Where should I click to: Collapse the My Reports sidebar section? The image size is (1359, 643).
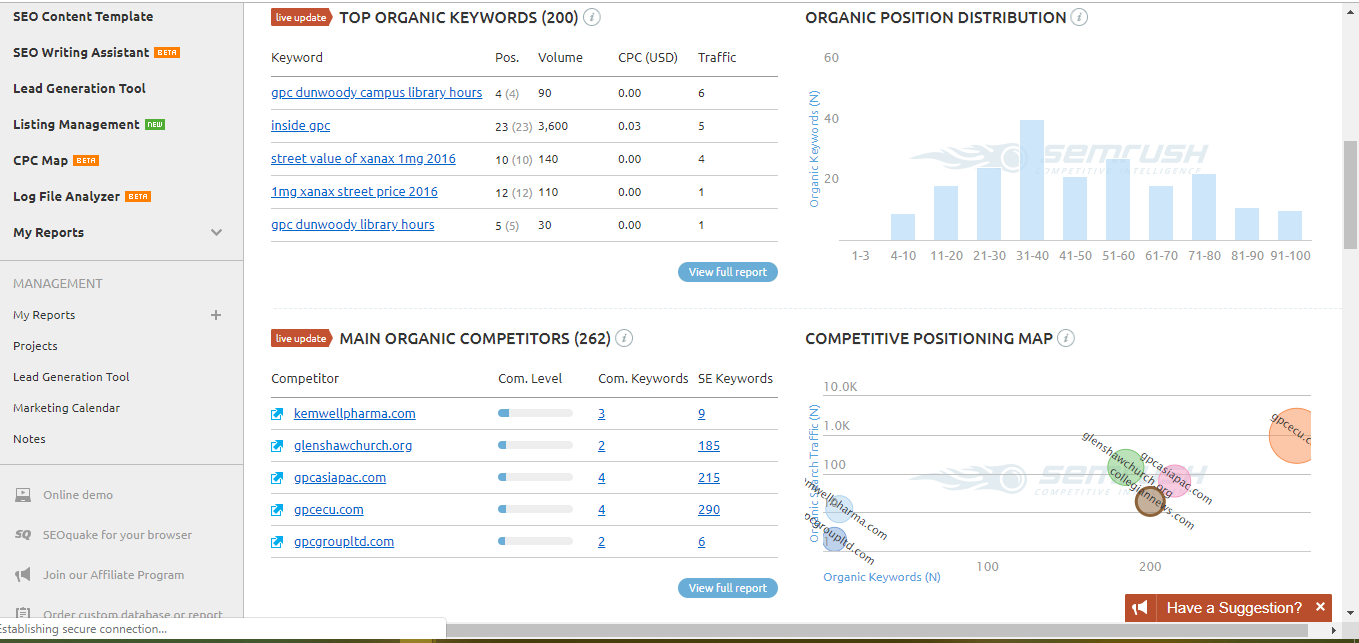[x=216, y=232]
